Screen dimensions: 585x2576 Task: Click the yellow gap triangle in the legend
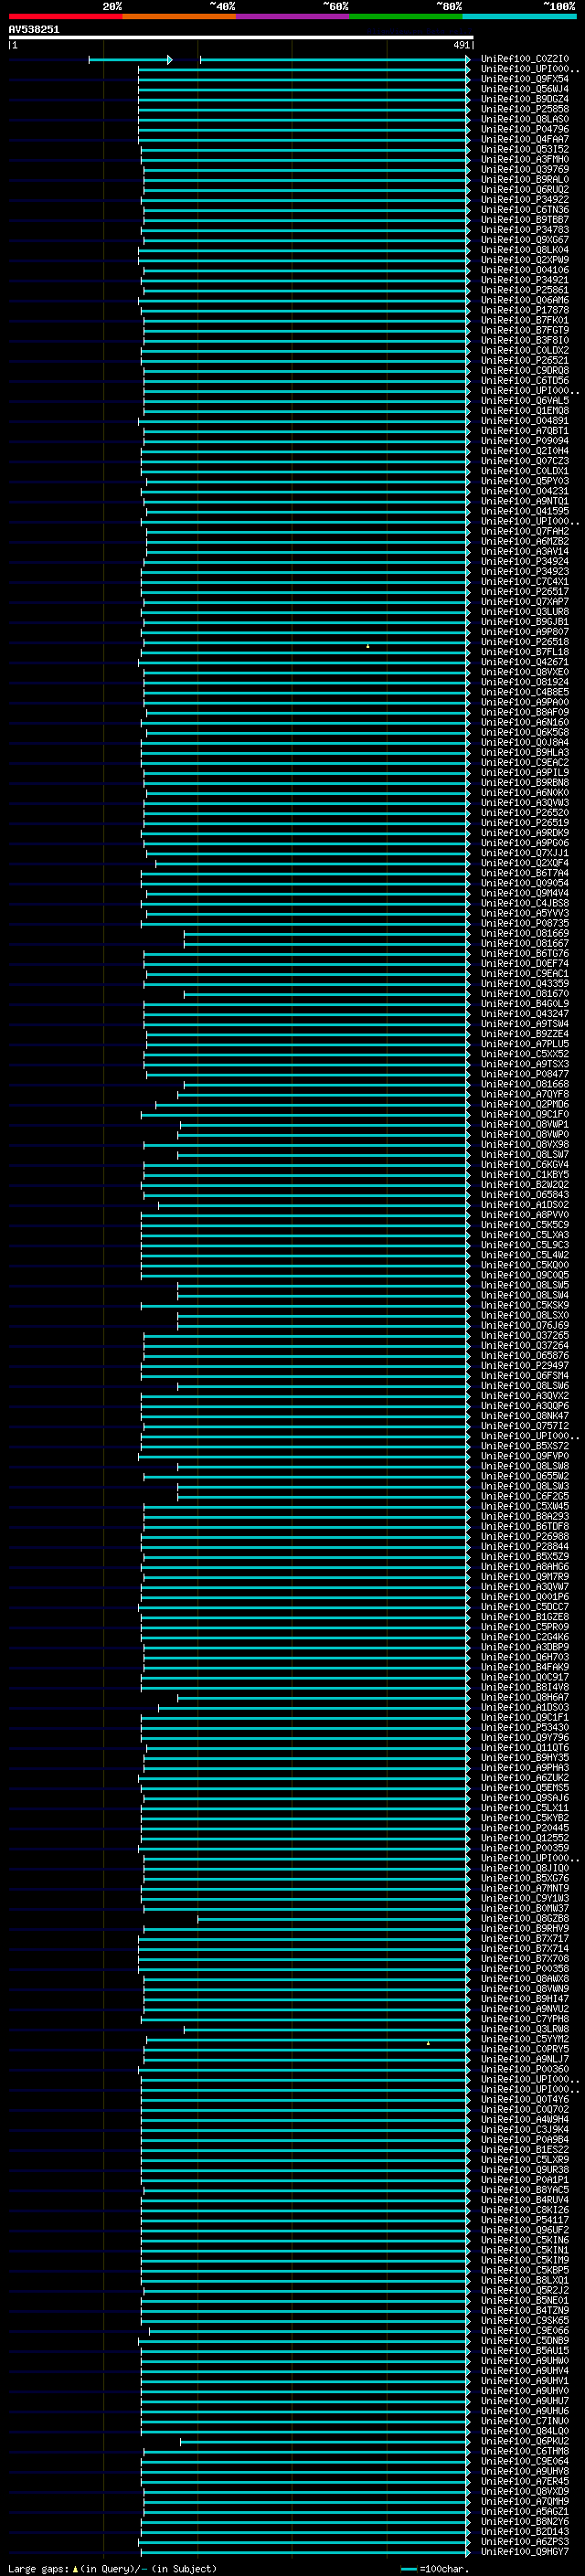75,2568
